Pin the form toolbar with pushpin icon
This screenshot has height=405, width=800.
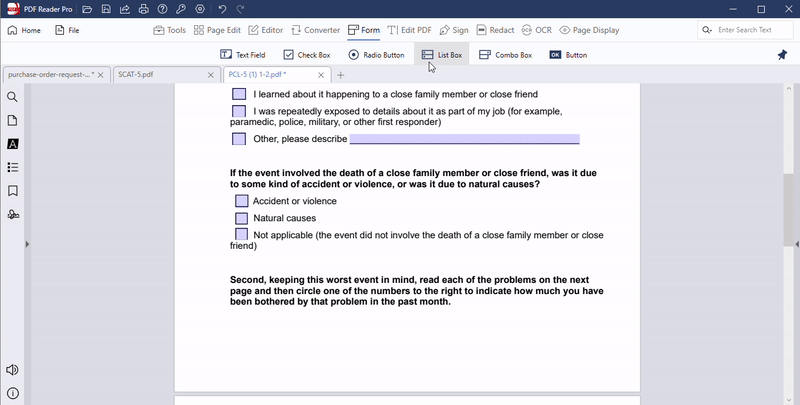tap(782, 55)
